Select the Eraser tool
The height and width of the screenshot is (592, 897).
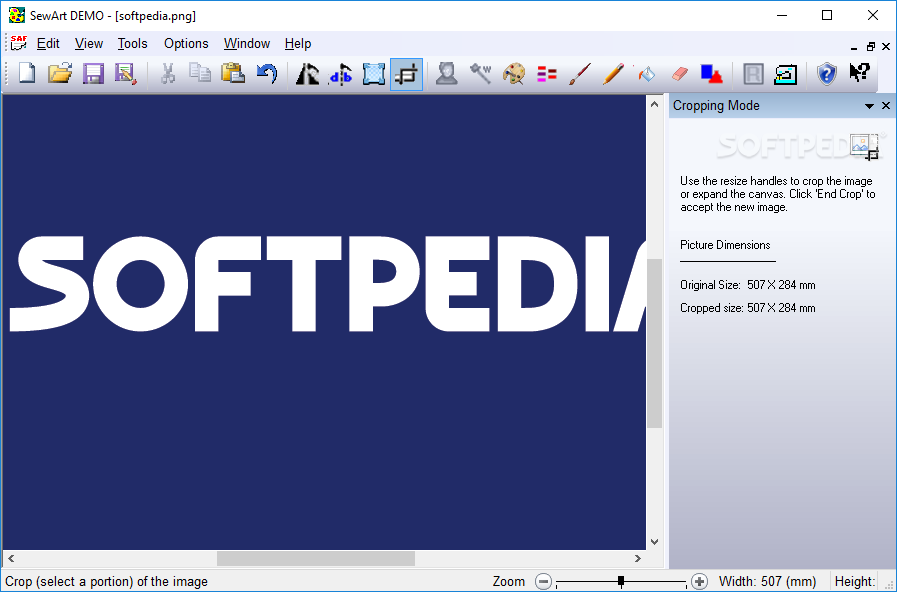pos(680,74)
